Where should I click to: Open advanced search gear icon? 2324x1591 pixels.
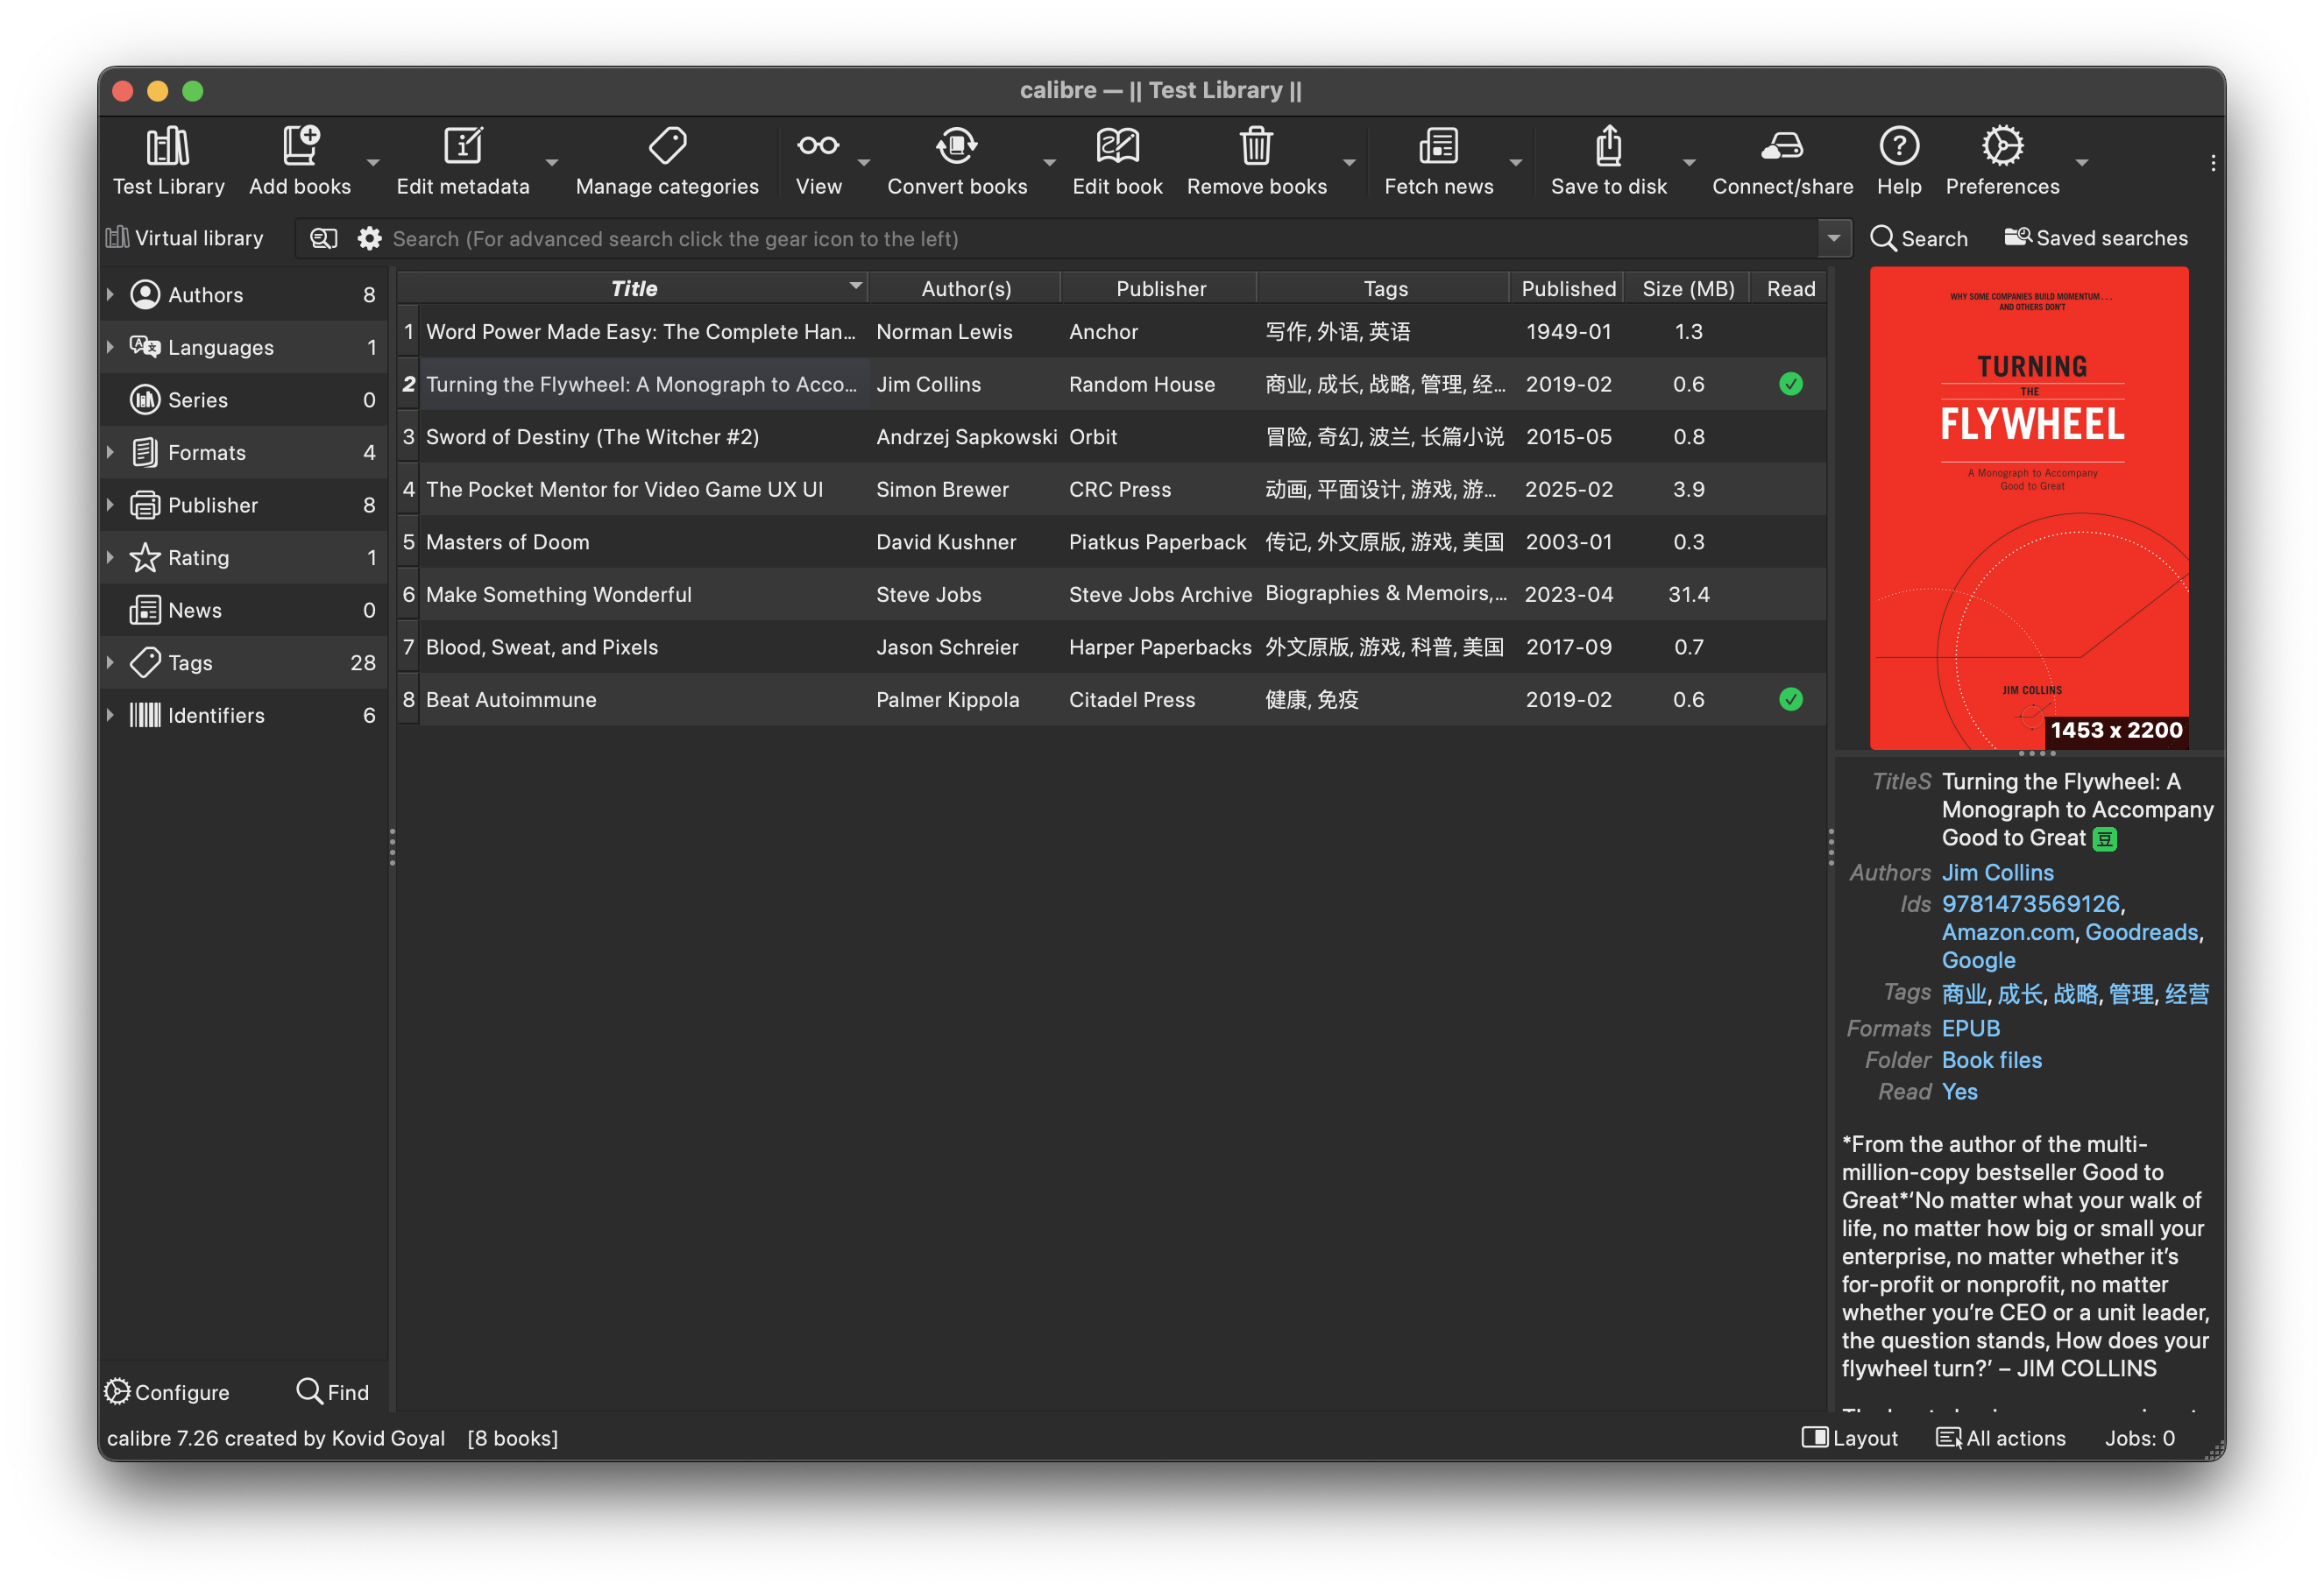tap(369, 238)
